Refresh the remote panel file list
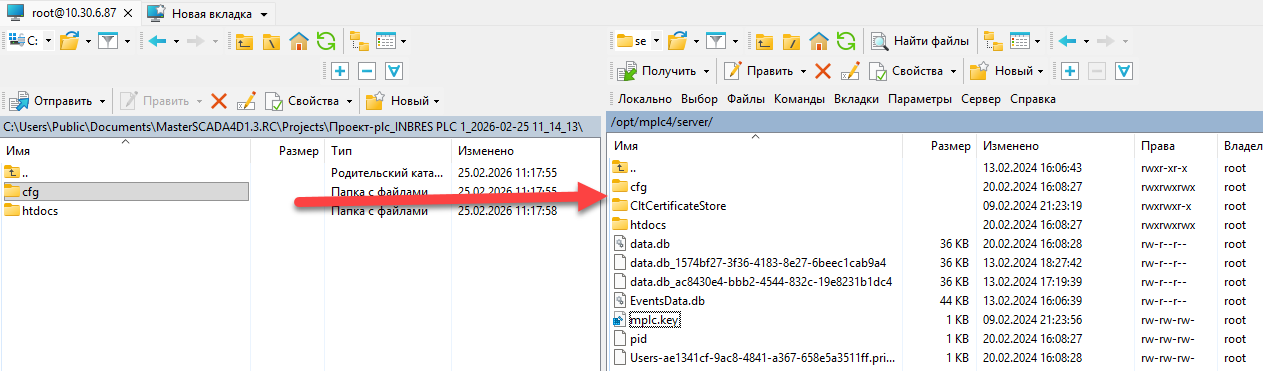This screenshot has width=1263, height=371. (x=846, y=41)
